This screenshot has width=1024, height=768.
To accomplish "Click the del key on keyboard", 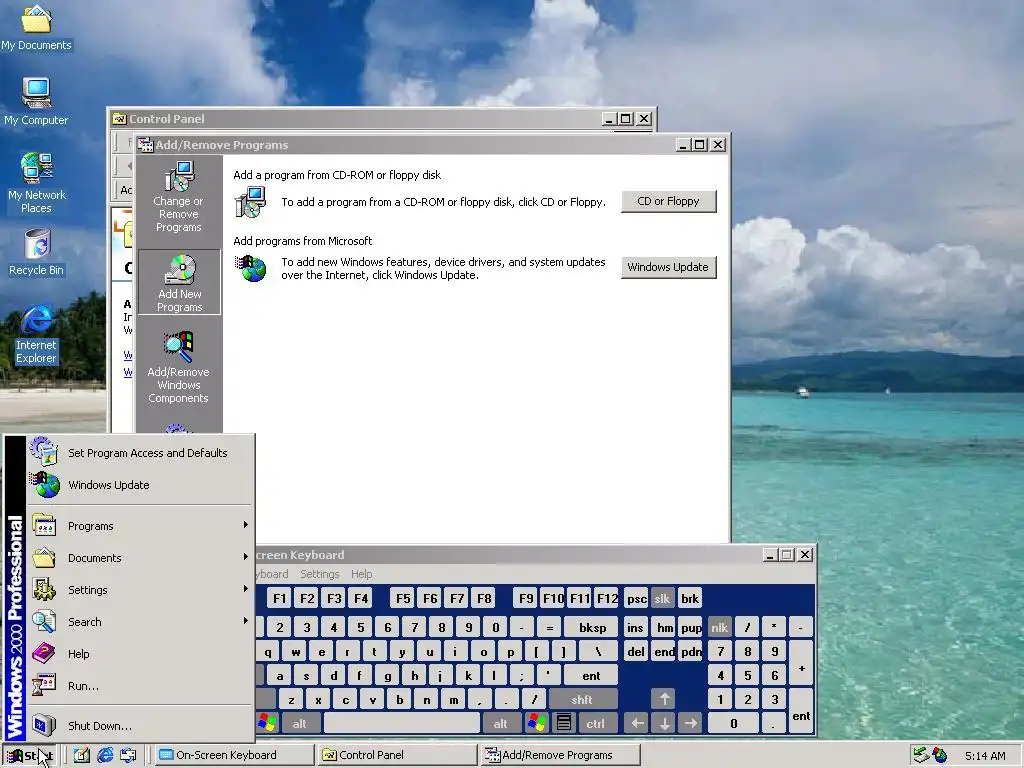I will tap(635, 652).
